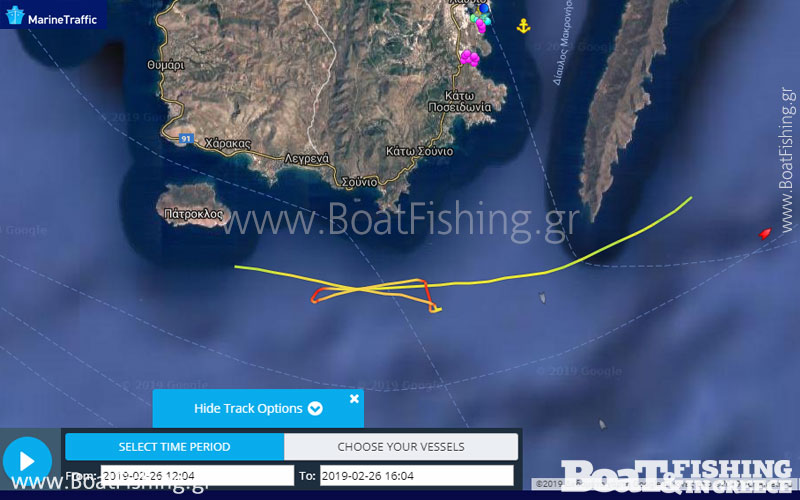Click the blue vessel marker at port
This screenshot has height=500, width=800.
(x=484, y=8)
